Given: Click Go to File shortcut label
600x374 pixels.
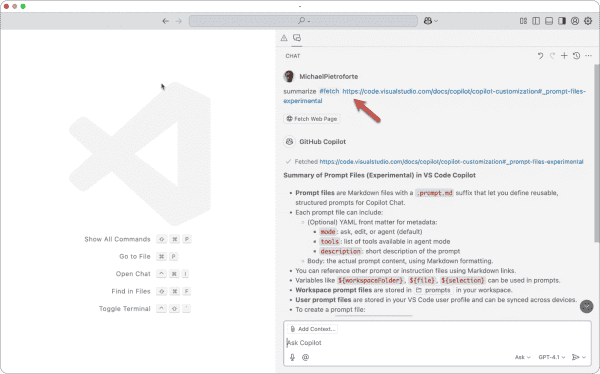Looking at the screenshot, I should 135,256.
